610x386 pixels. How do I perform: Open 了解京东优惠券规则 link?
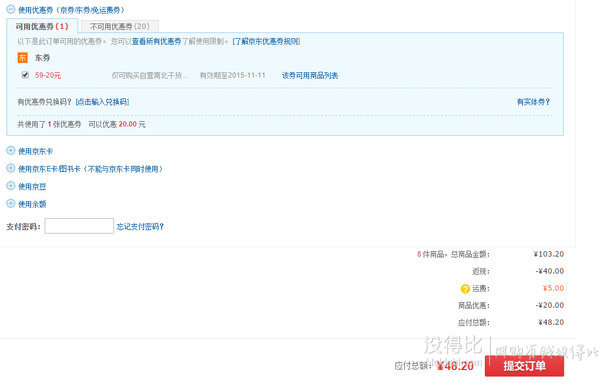266,42
